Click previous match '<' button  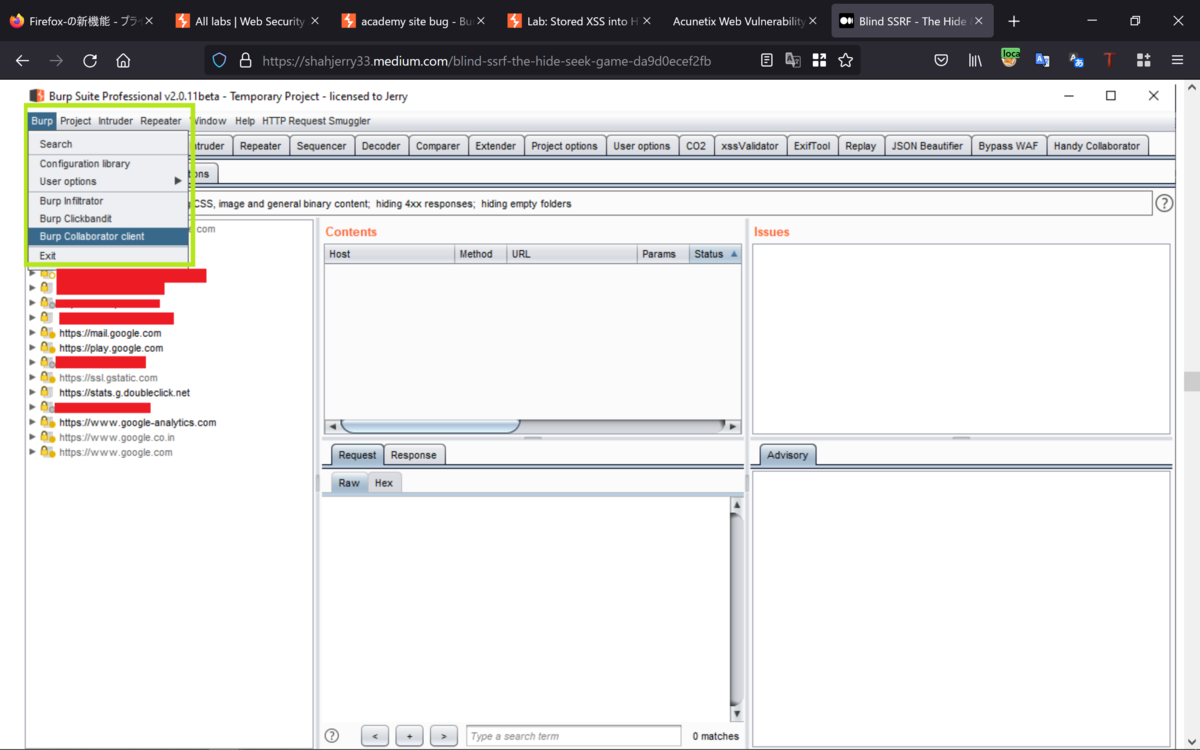(375, 736)
